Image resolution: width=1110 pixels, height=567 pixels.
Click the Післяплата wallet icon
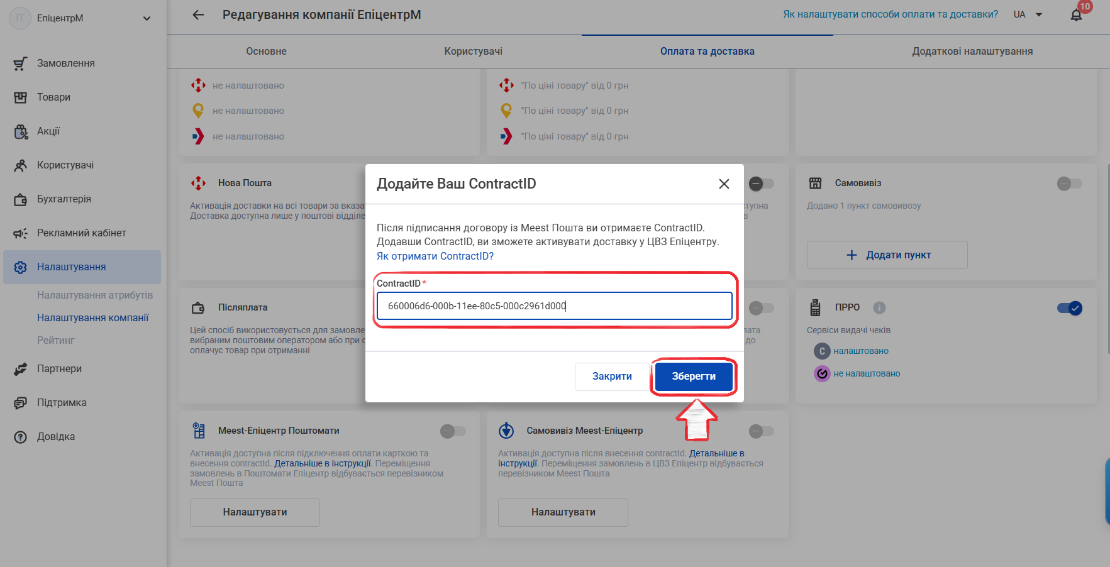198,308
